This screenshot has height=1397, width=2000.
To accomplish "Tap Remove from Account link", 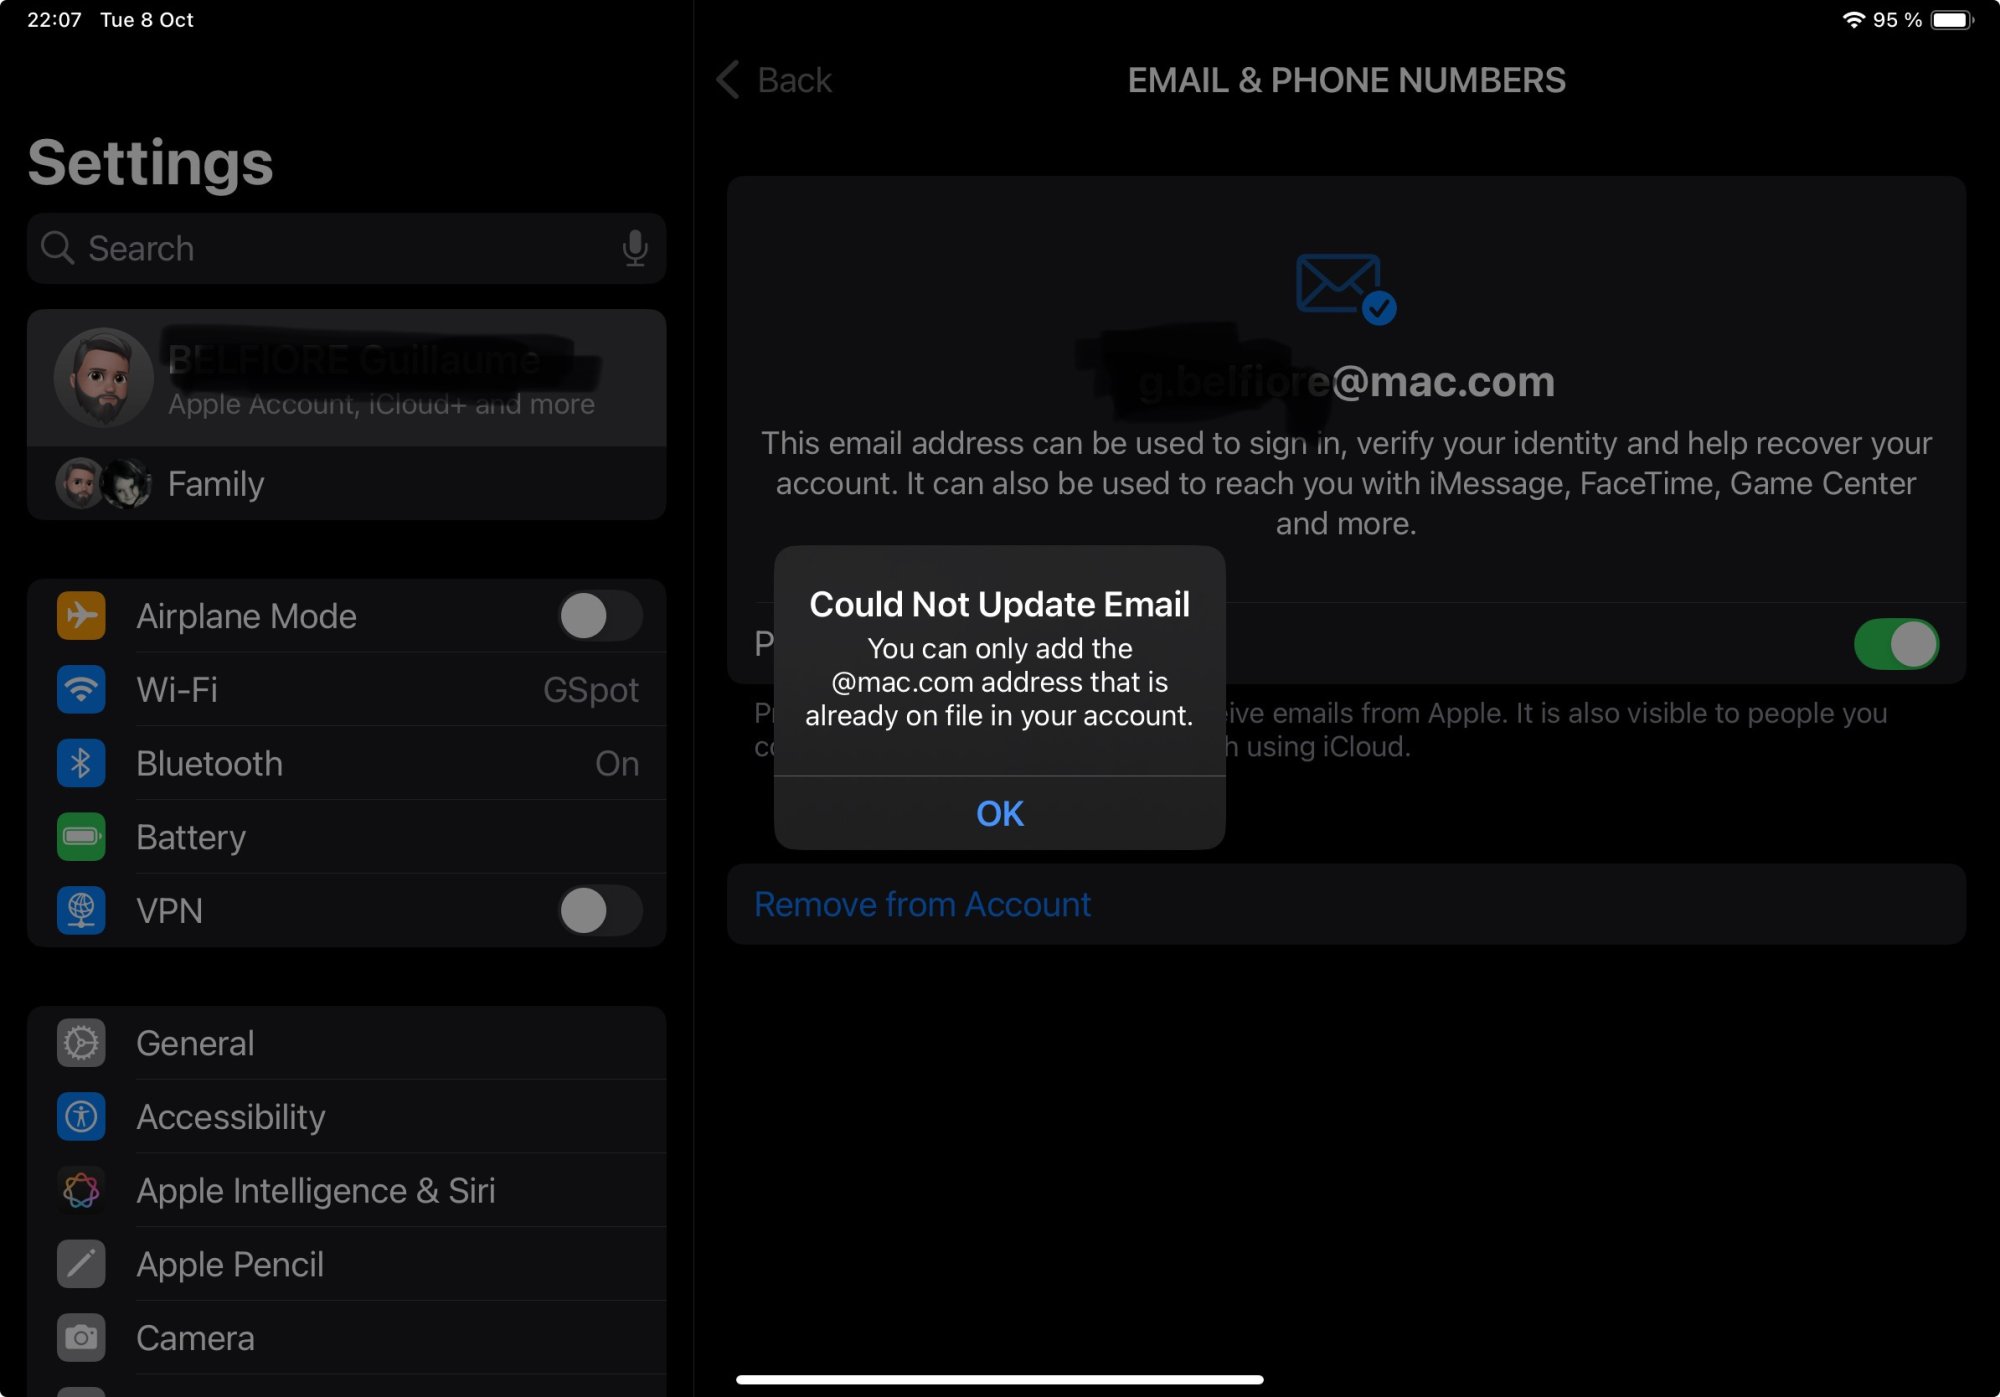I will (922, 904).
